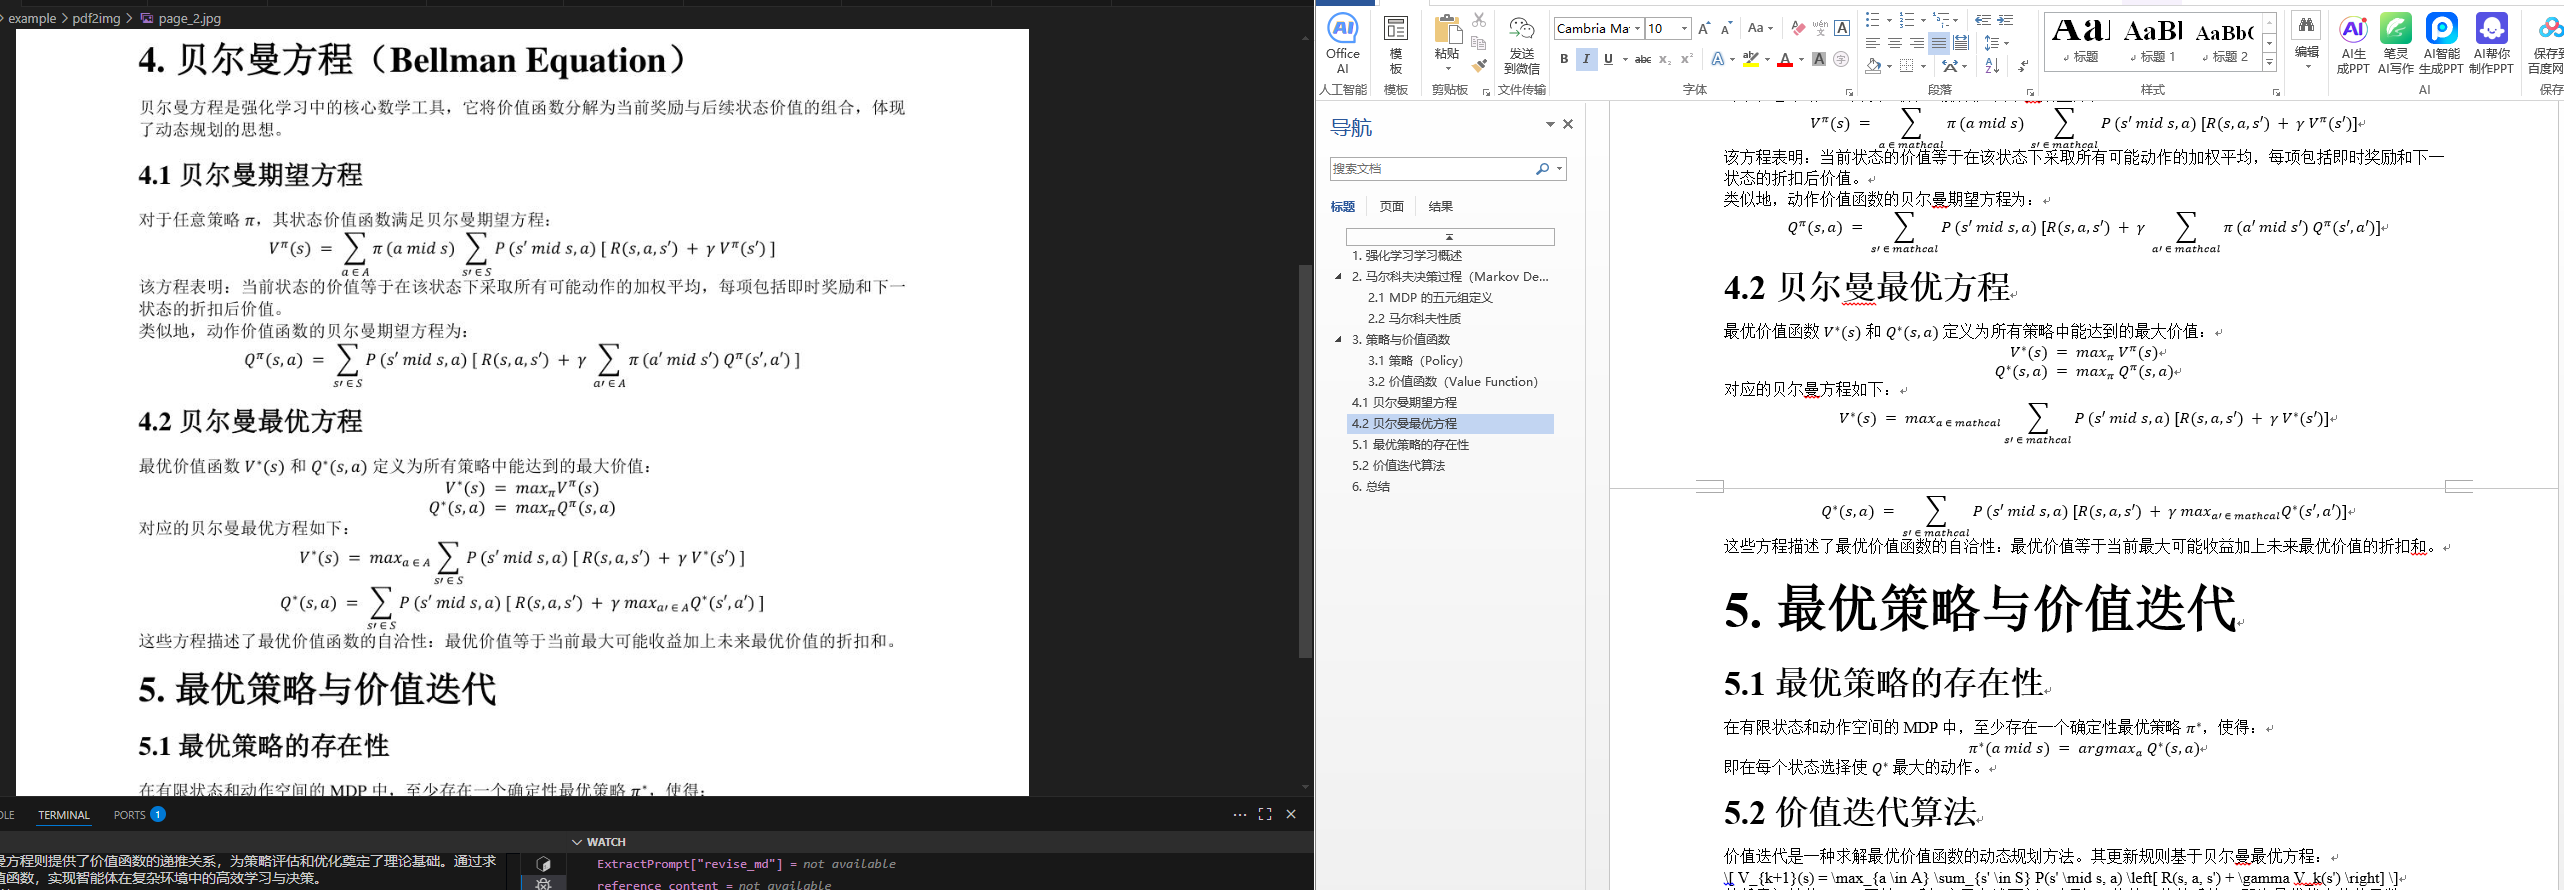Switch to the 标题 navigation tab
The height and width of the screenshot is (890, 2564).
(1342, 207)
